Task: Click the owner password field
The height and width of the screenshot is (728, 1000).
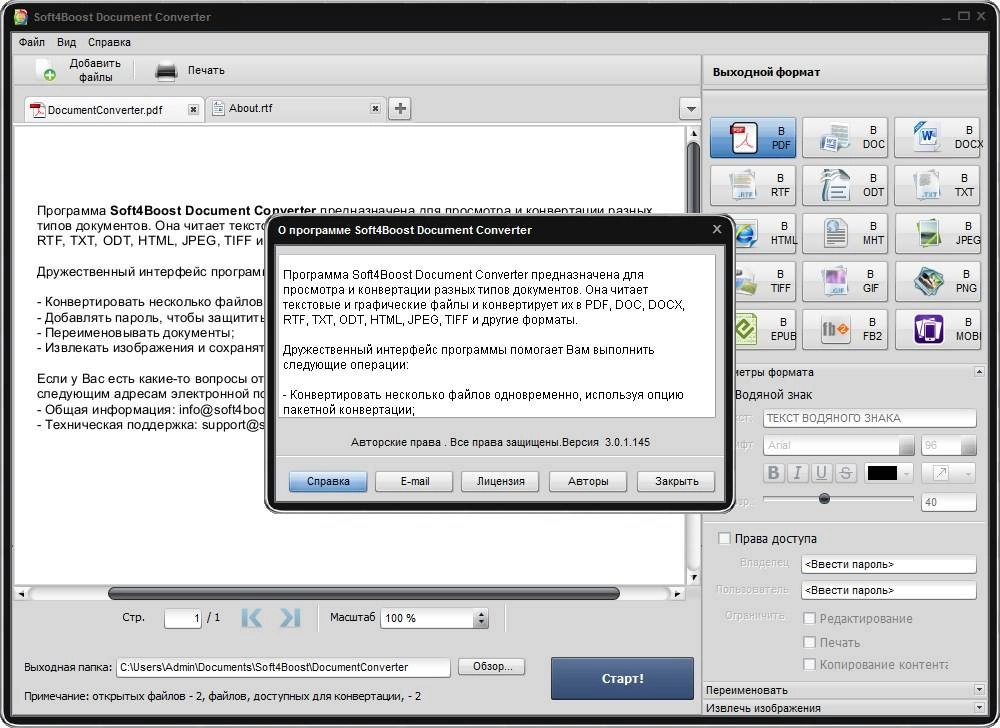Action: click(889, 564)
